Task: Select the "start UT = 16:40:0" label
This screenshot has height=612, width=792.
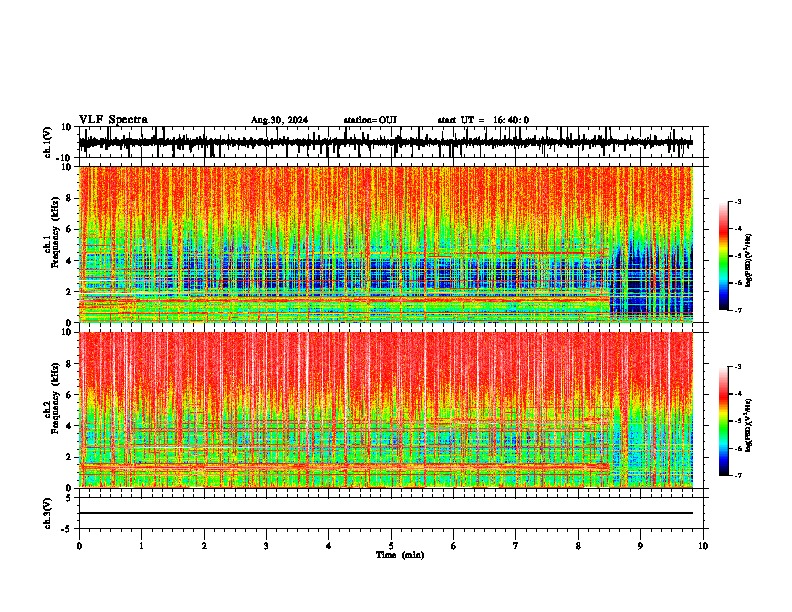Action: pyautogui.click(x=483, y=120)
